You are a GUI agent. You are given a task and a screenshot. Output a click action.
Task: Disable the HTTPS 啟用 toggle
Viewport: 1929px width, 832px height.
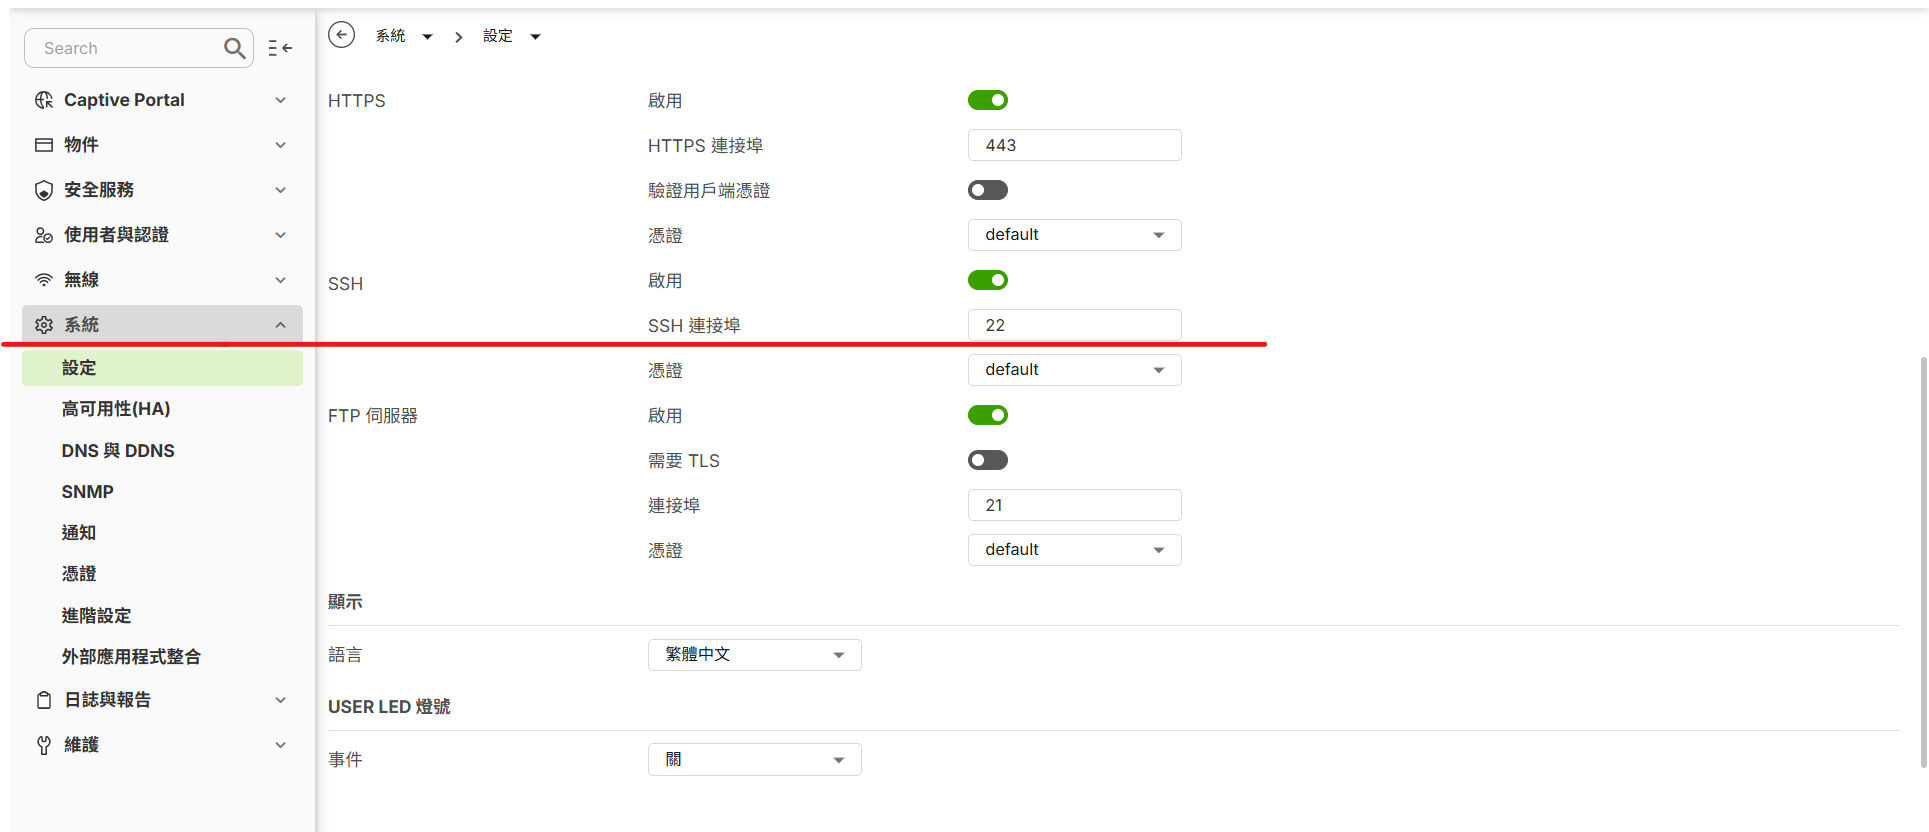point(988,100)
